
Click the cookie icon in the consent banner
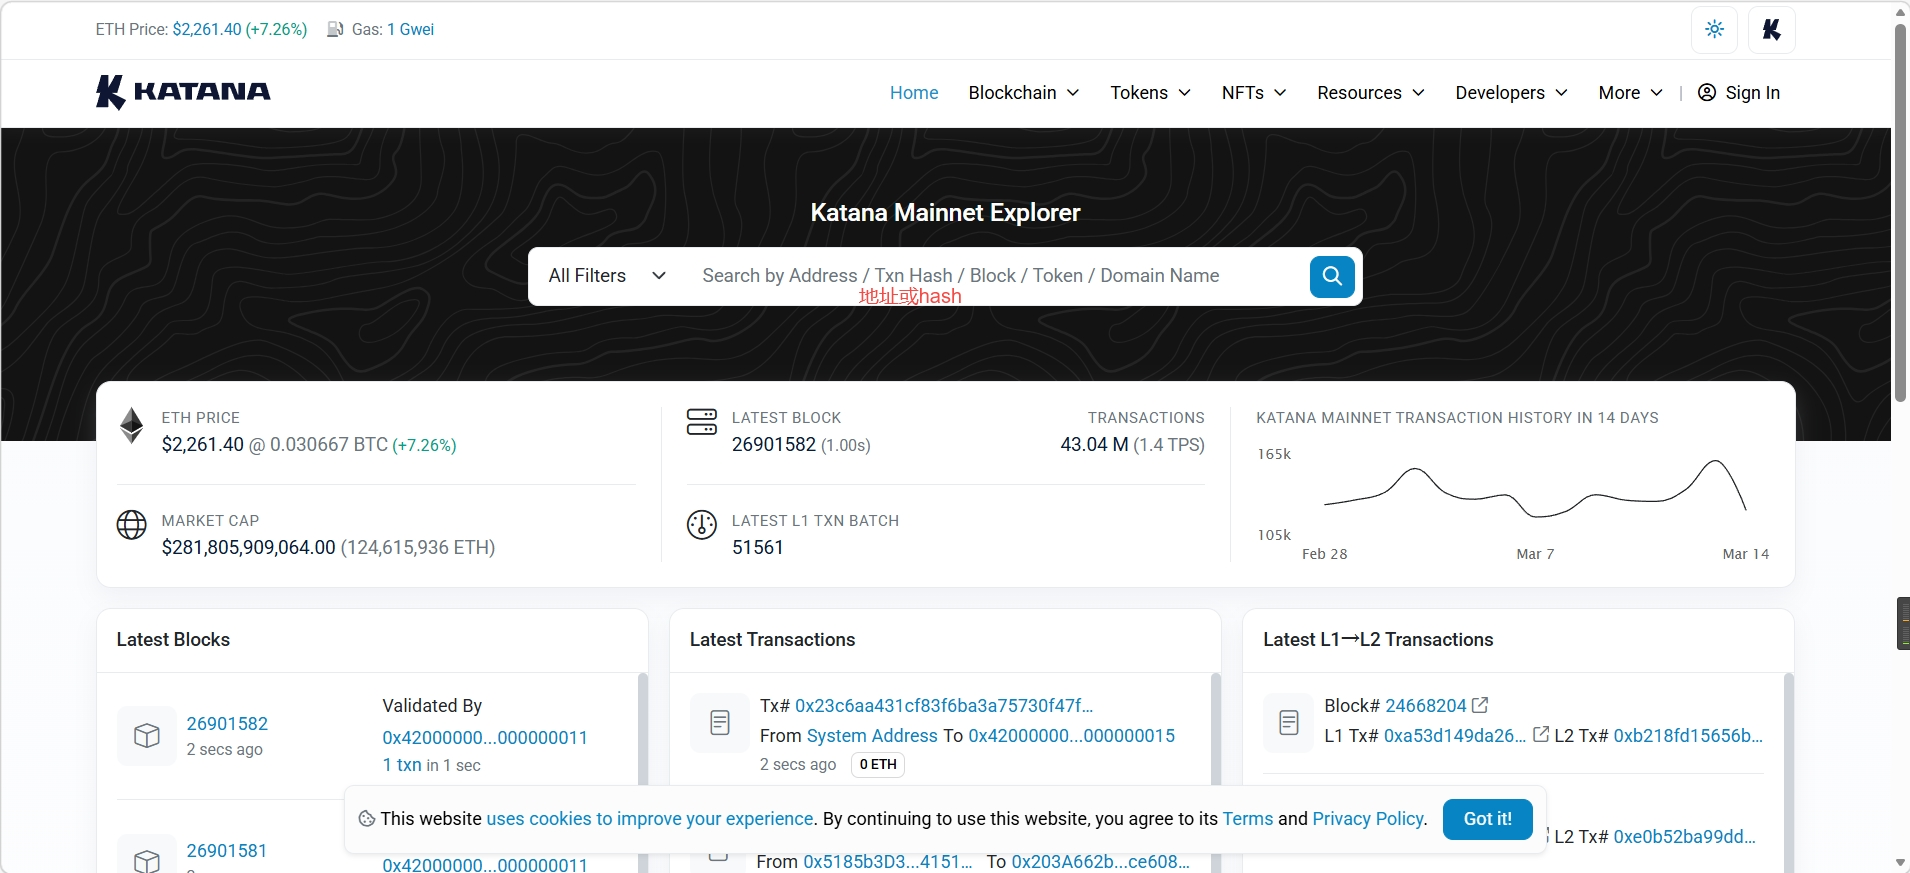(x=367, y=819)
